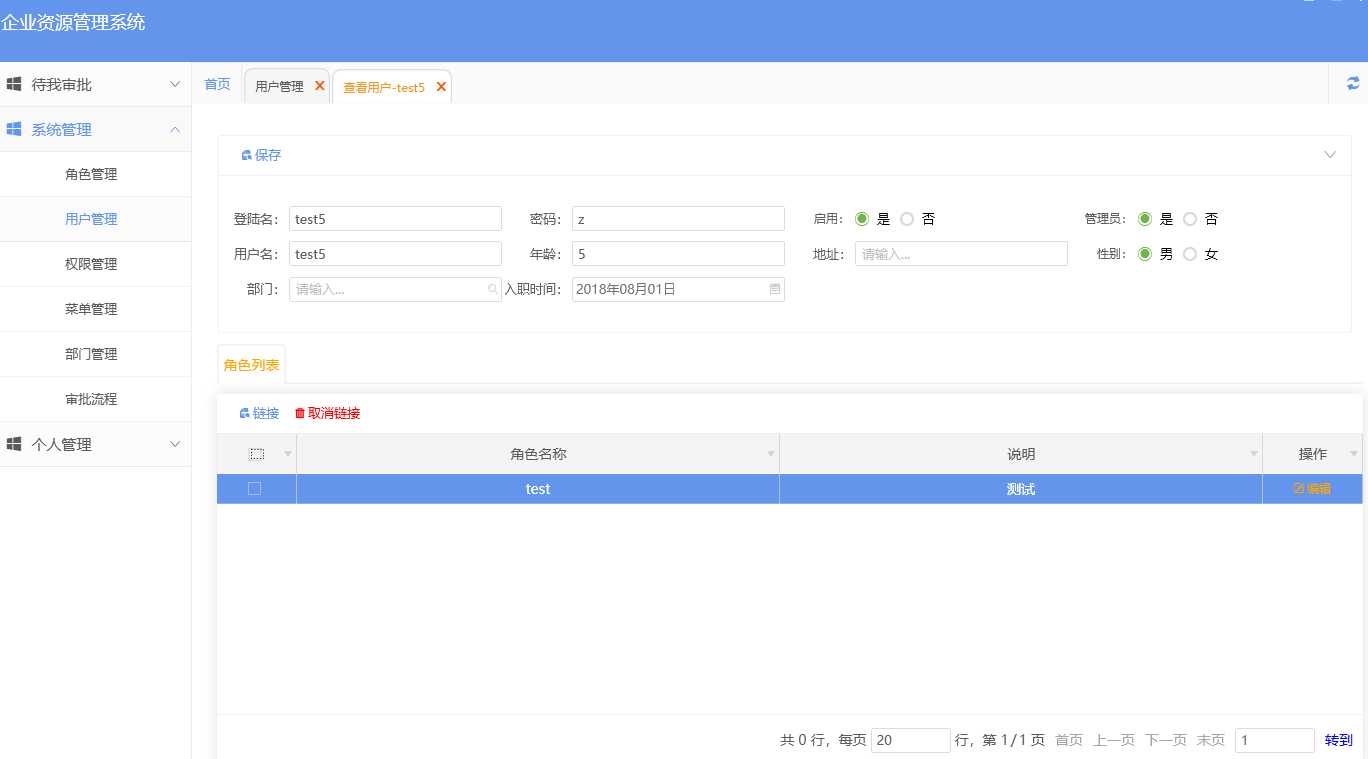Click the 企业资源管理系统 title

[73, 22]
